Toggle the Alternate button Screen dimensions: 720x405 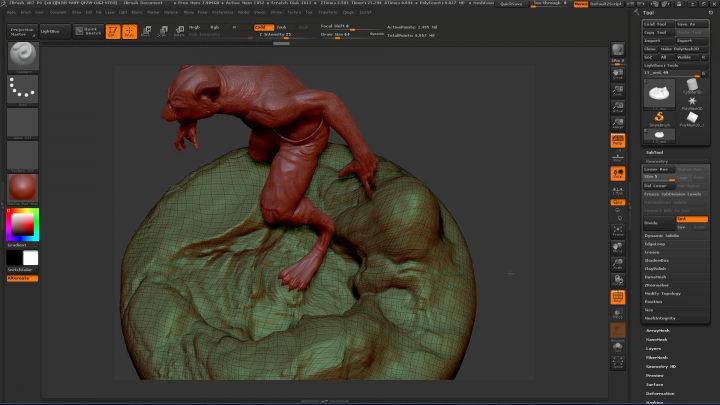(22, 278)
